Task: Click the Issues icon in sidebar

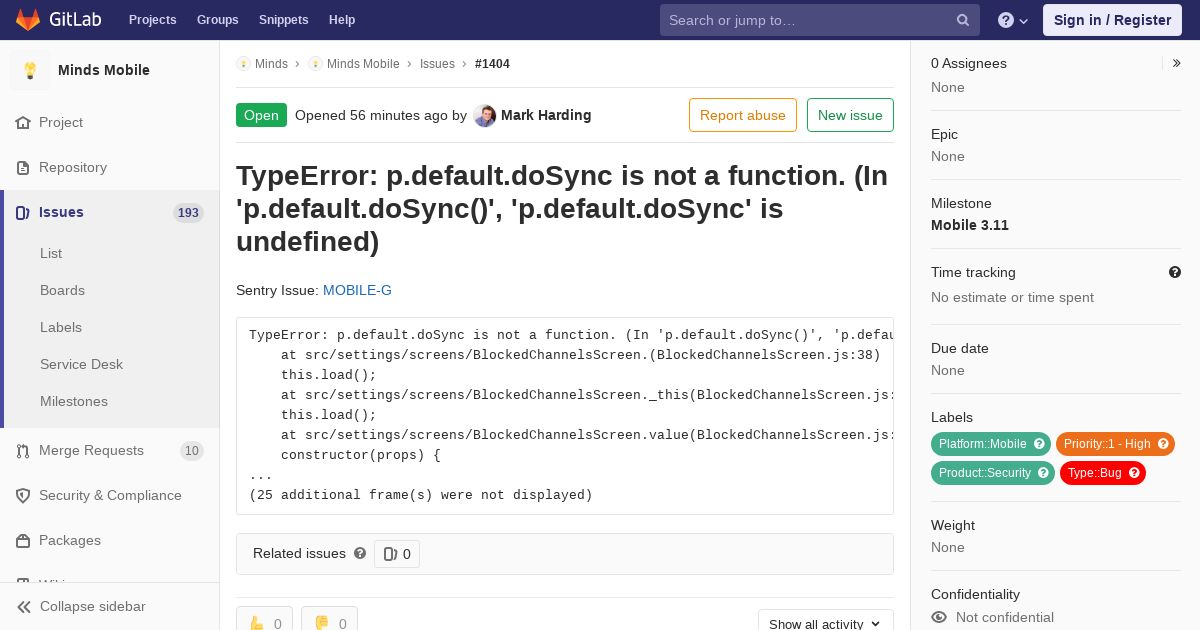Action: 23,213
